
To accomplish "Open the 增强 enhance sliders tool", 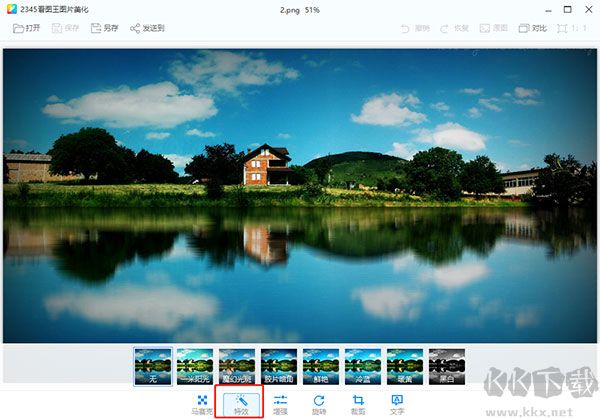I will pyautogui.click(x=280, y=405).
